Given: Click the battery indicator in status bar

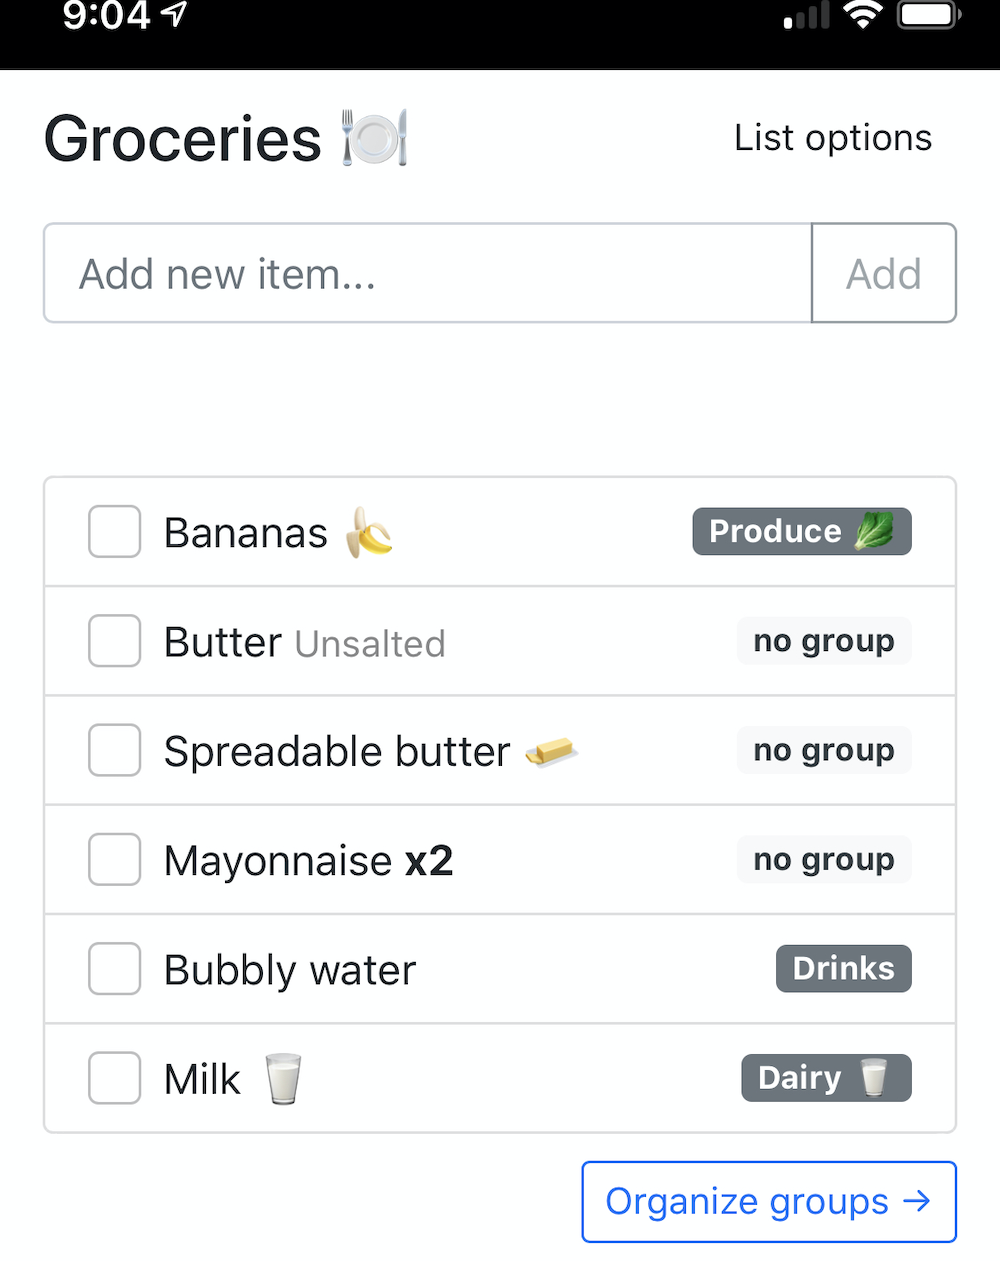Looking at the screenshot, I should pyautogui.click(x=929, y=14).
